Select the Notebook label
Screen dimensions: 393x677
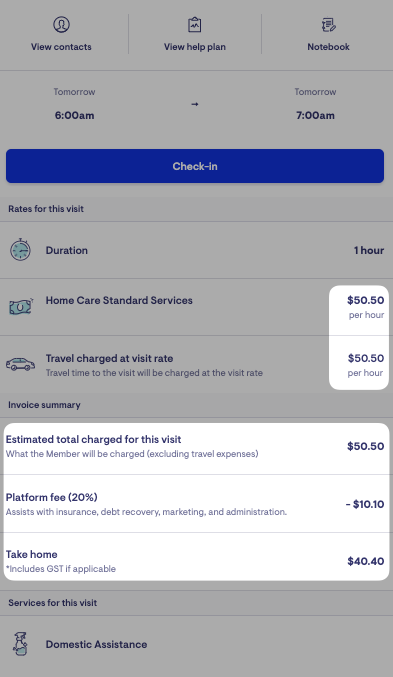click(329, 47)
